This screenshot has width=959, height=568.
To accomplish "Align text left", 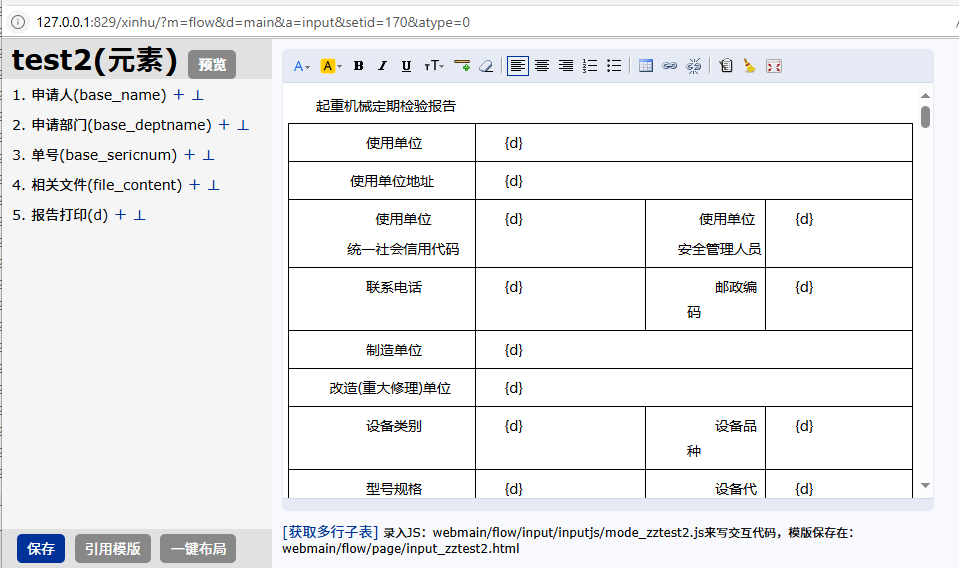I will [517, 66].
